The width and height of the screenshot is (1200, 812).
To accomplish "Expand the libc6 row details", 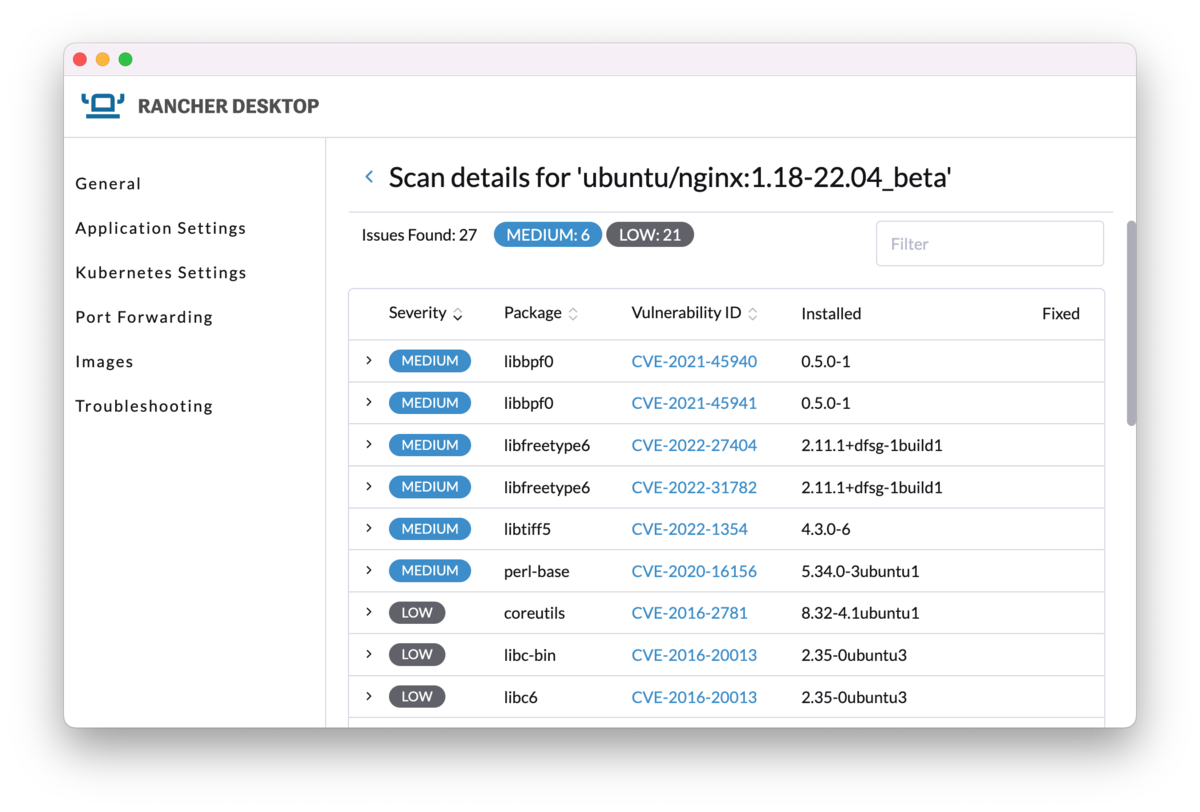I will coord(369,696).
